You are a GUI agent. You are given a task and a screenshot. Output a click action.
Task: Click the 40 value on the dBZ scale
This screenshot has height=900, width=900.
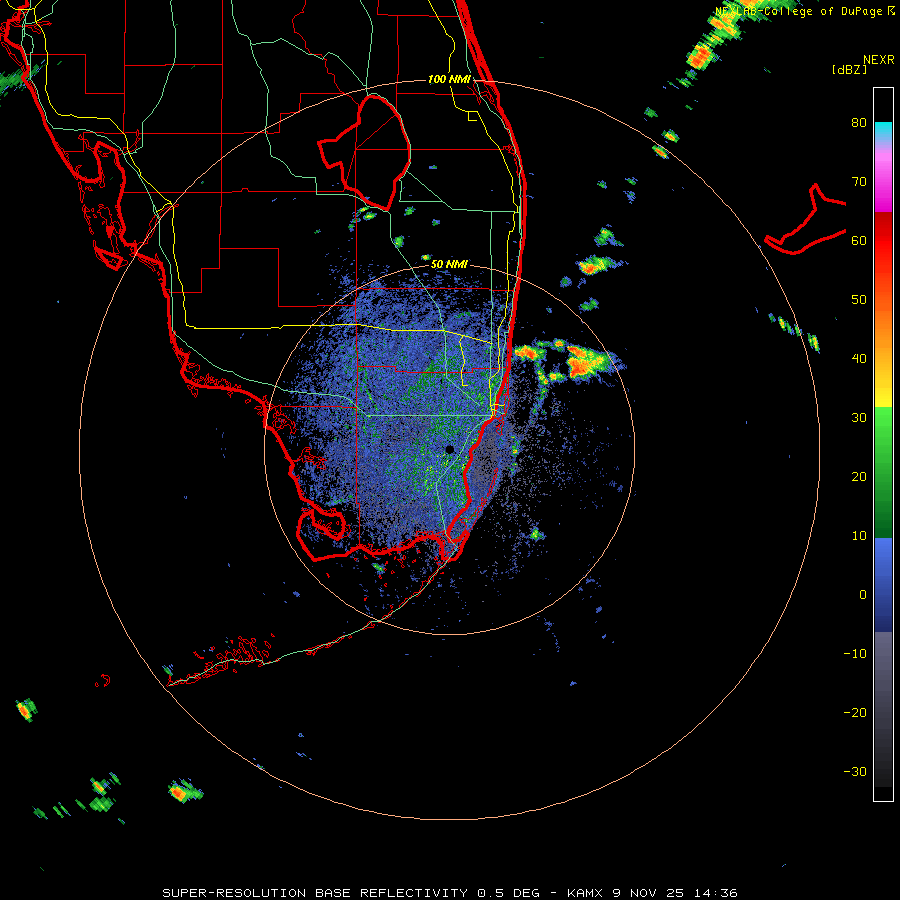859,359
